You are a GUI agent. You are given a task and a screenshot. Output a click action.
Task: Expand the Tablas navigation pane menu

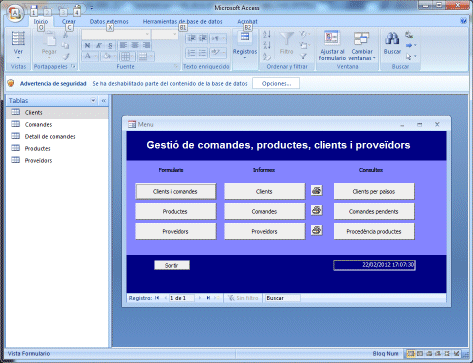[93, 100]
